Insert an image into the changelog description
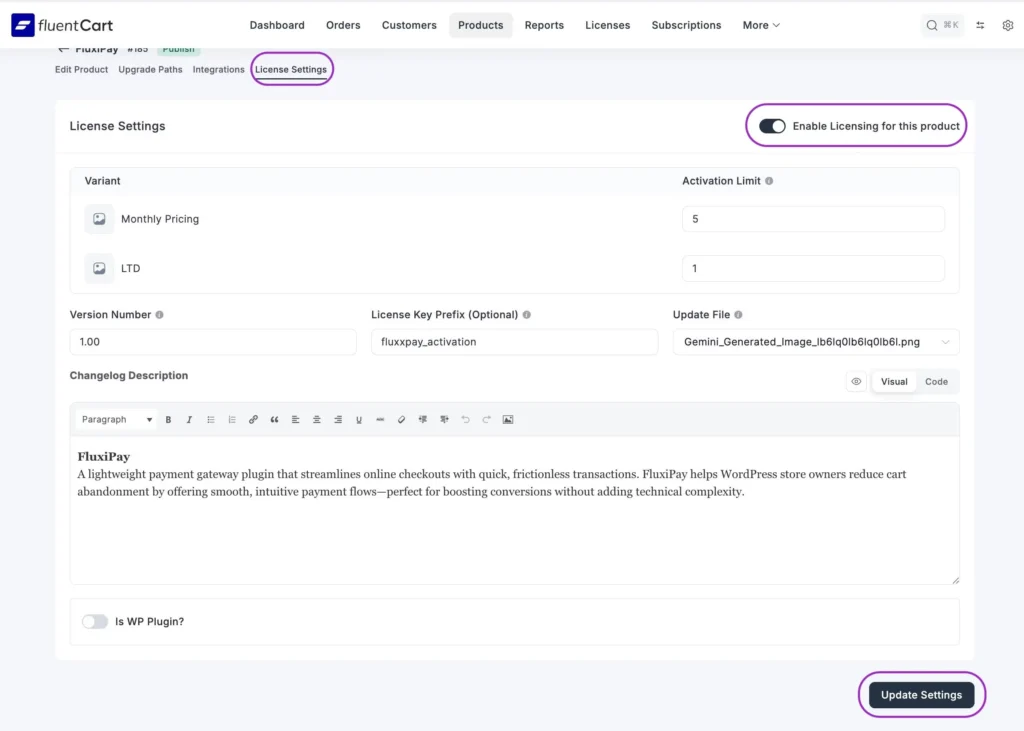Image resolution: width=1024 pixels, height=731 pixels. 508,419
